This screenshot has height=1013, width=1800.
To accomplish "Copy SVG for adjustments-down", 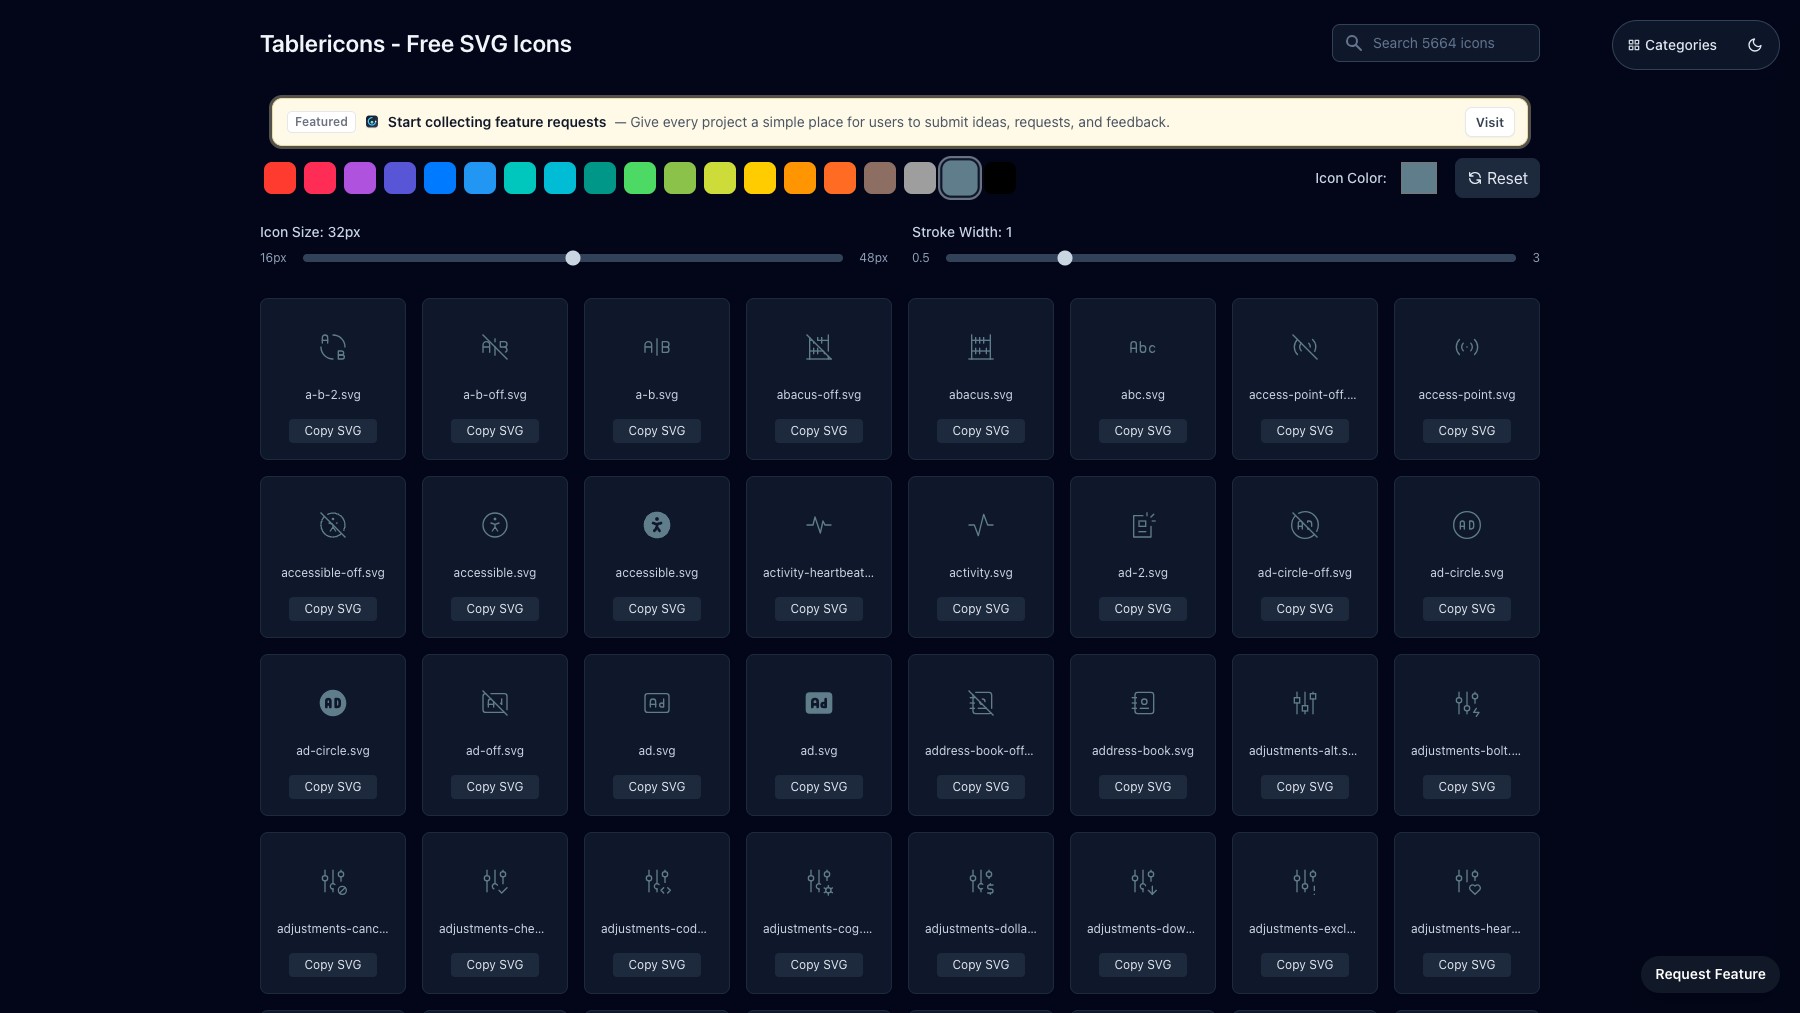I will [x=1143, y=965].
